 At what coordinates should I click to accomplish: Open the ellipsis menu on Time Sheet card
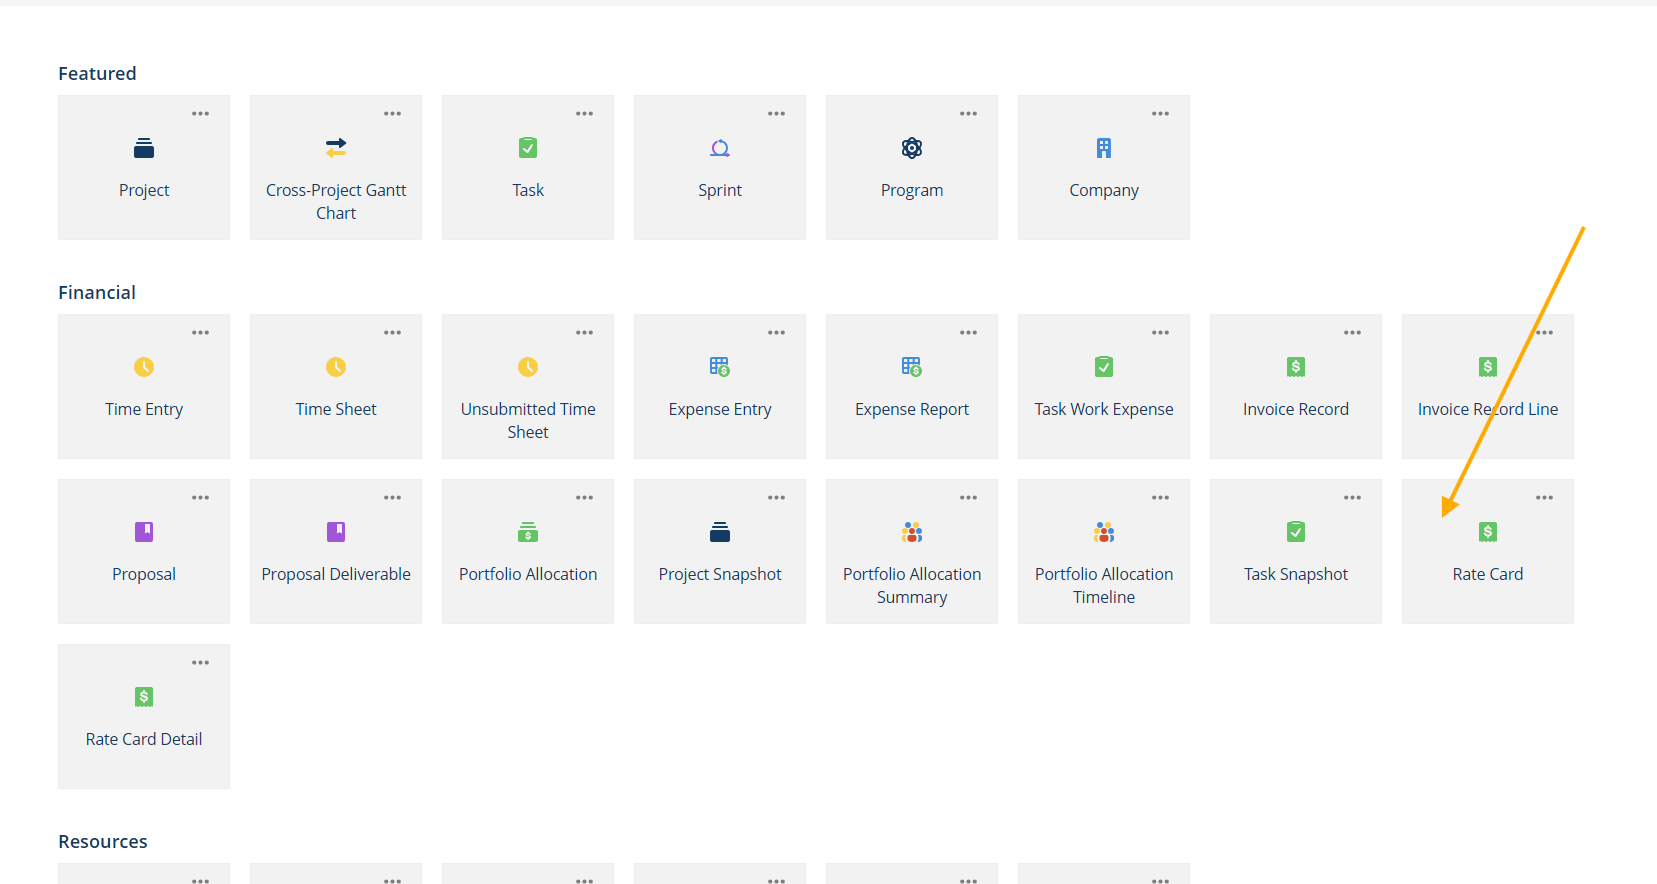[x=393, y=333]
